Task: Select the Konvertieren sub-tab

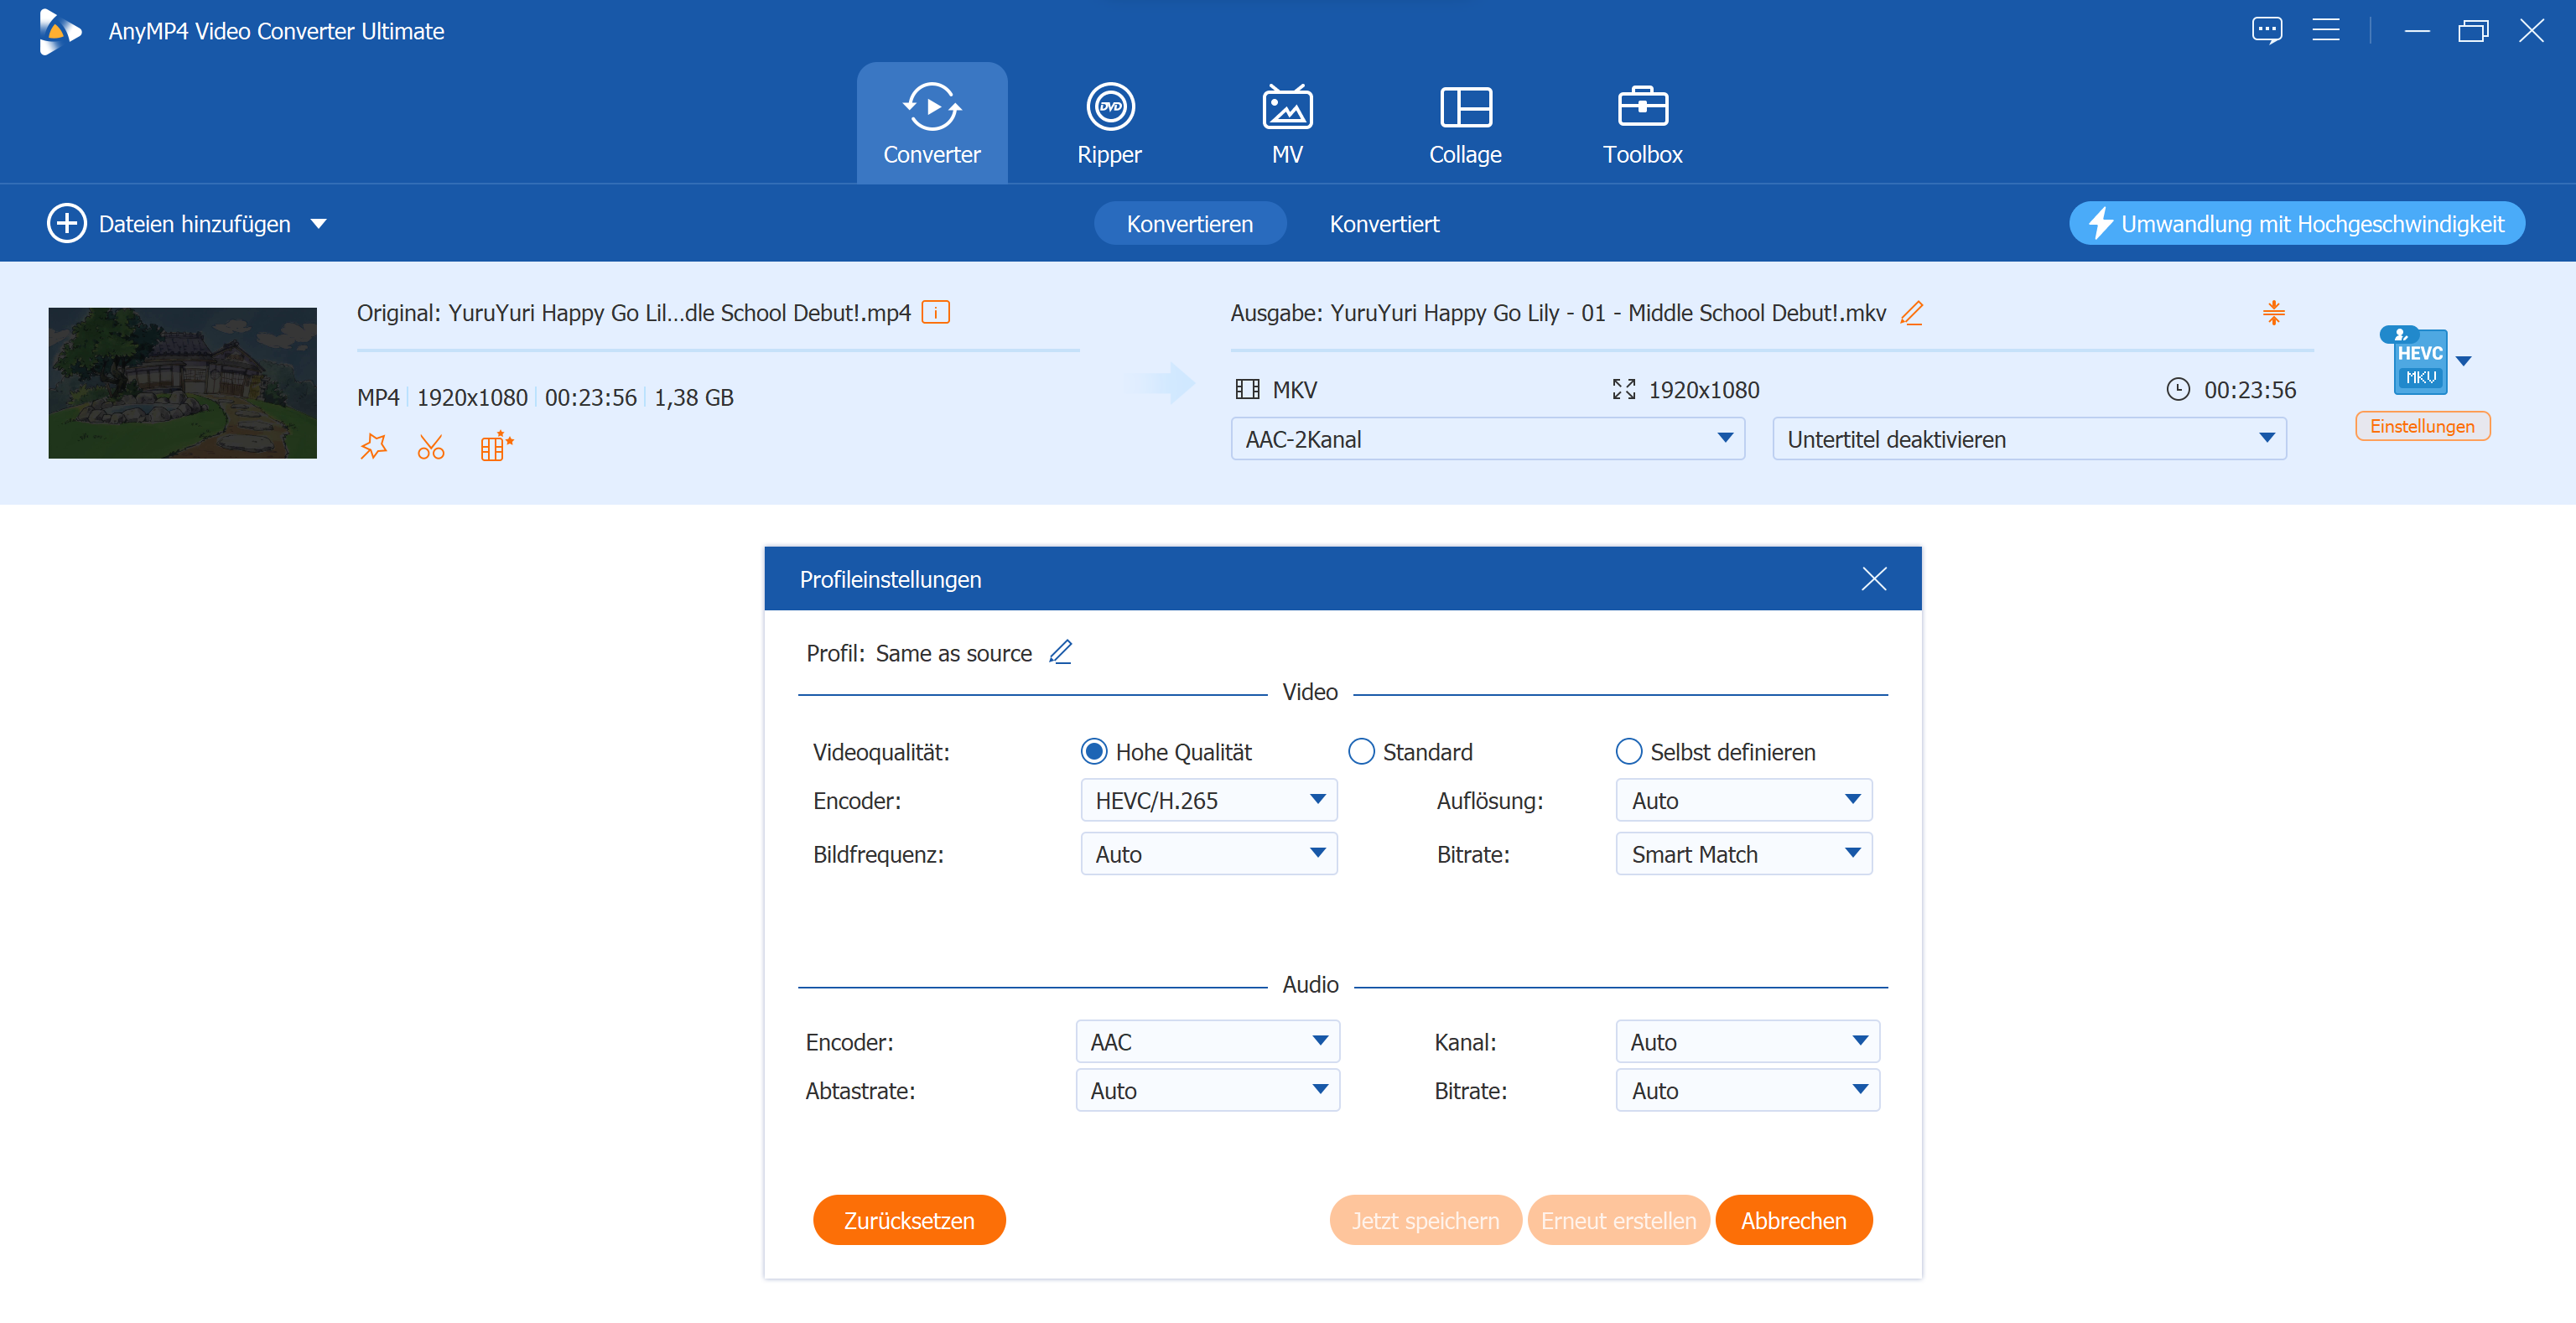Action: click(1189, 223)
